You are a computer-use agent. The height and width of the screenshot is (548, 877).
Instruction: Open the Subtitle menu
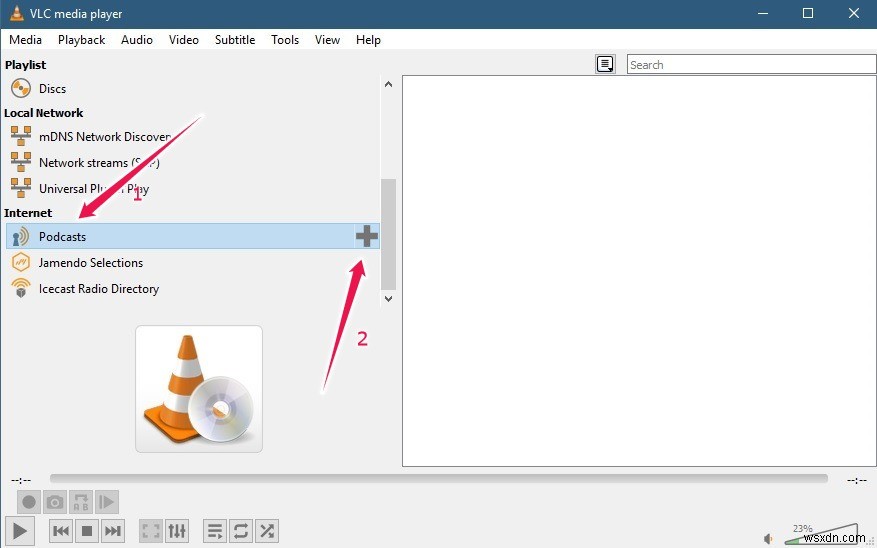pyautogui.click(x=235, y=40)
